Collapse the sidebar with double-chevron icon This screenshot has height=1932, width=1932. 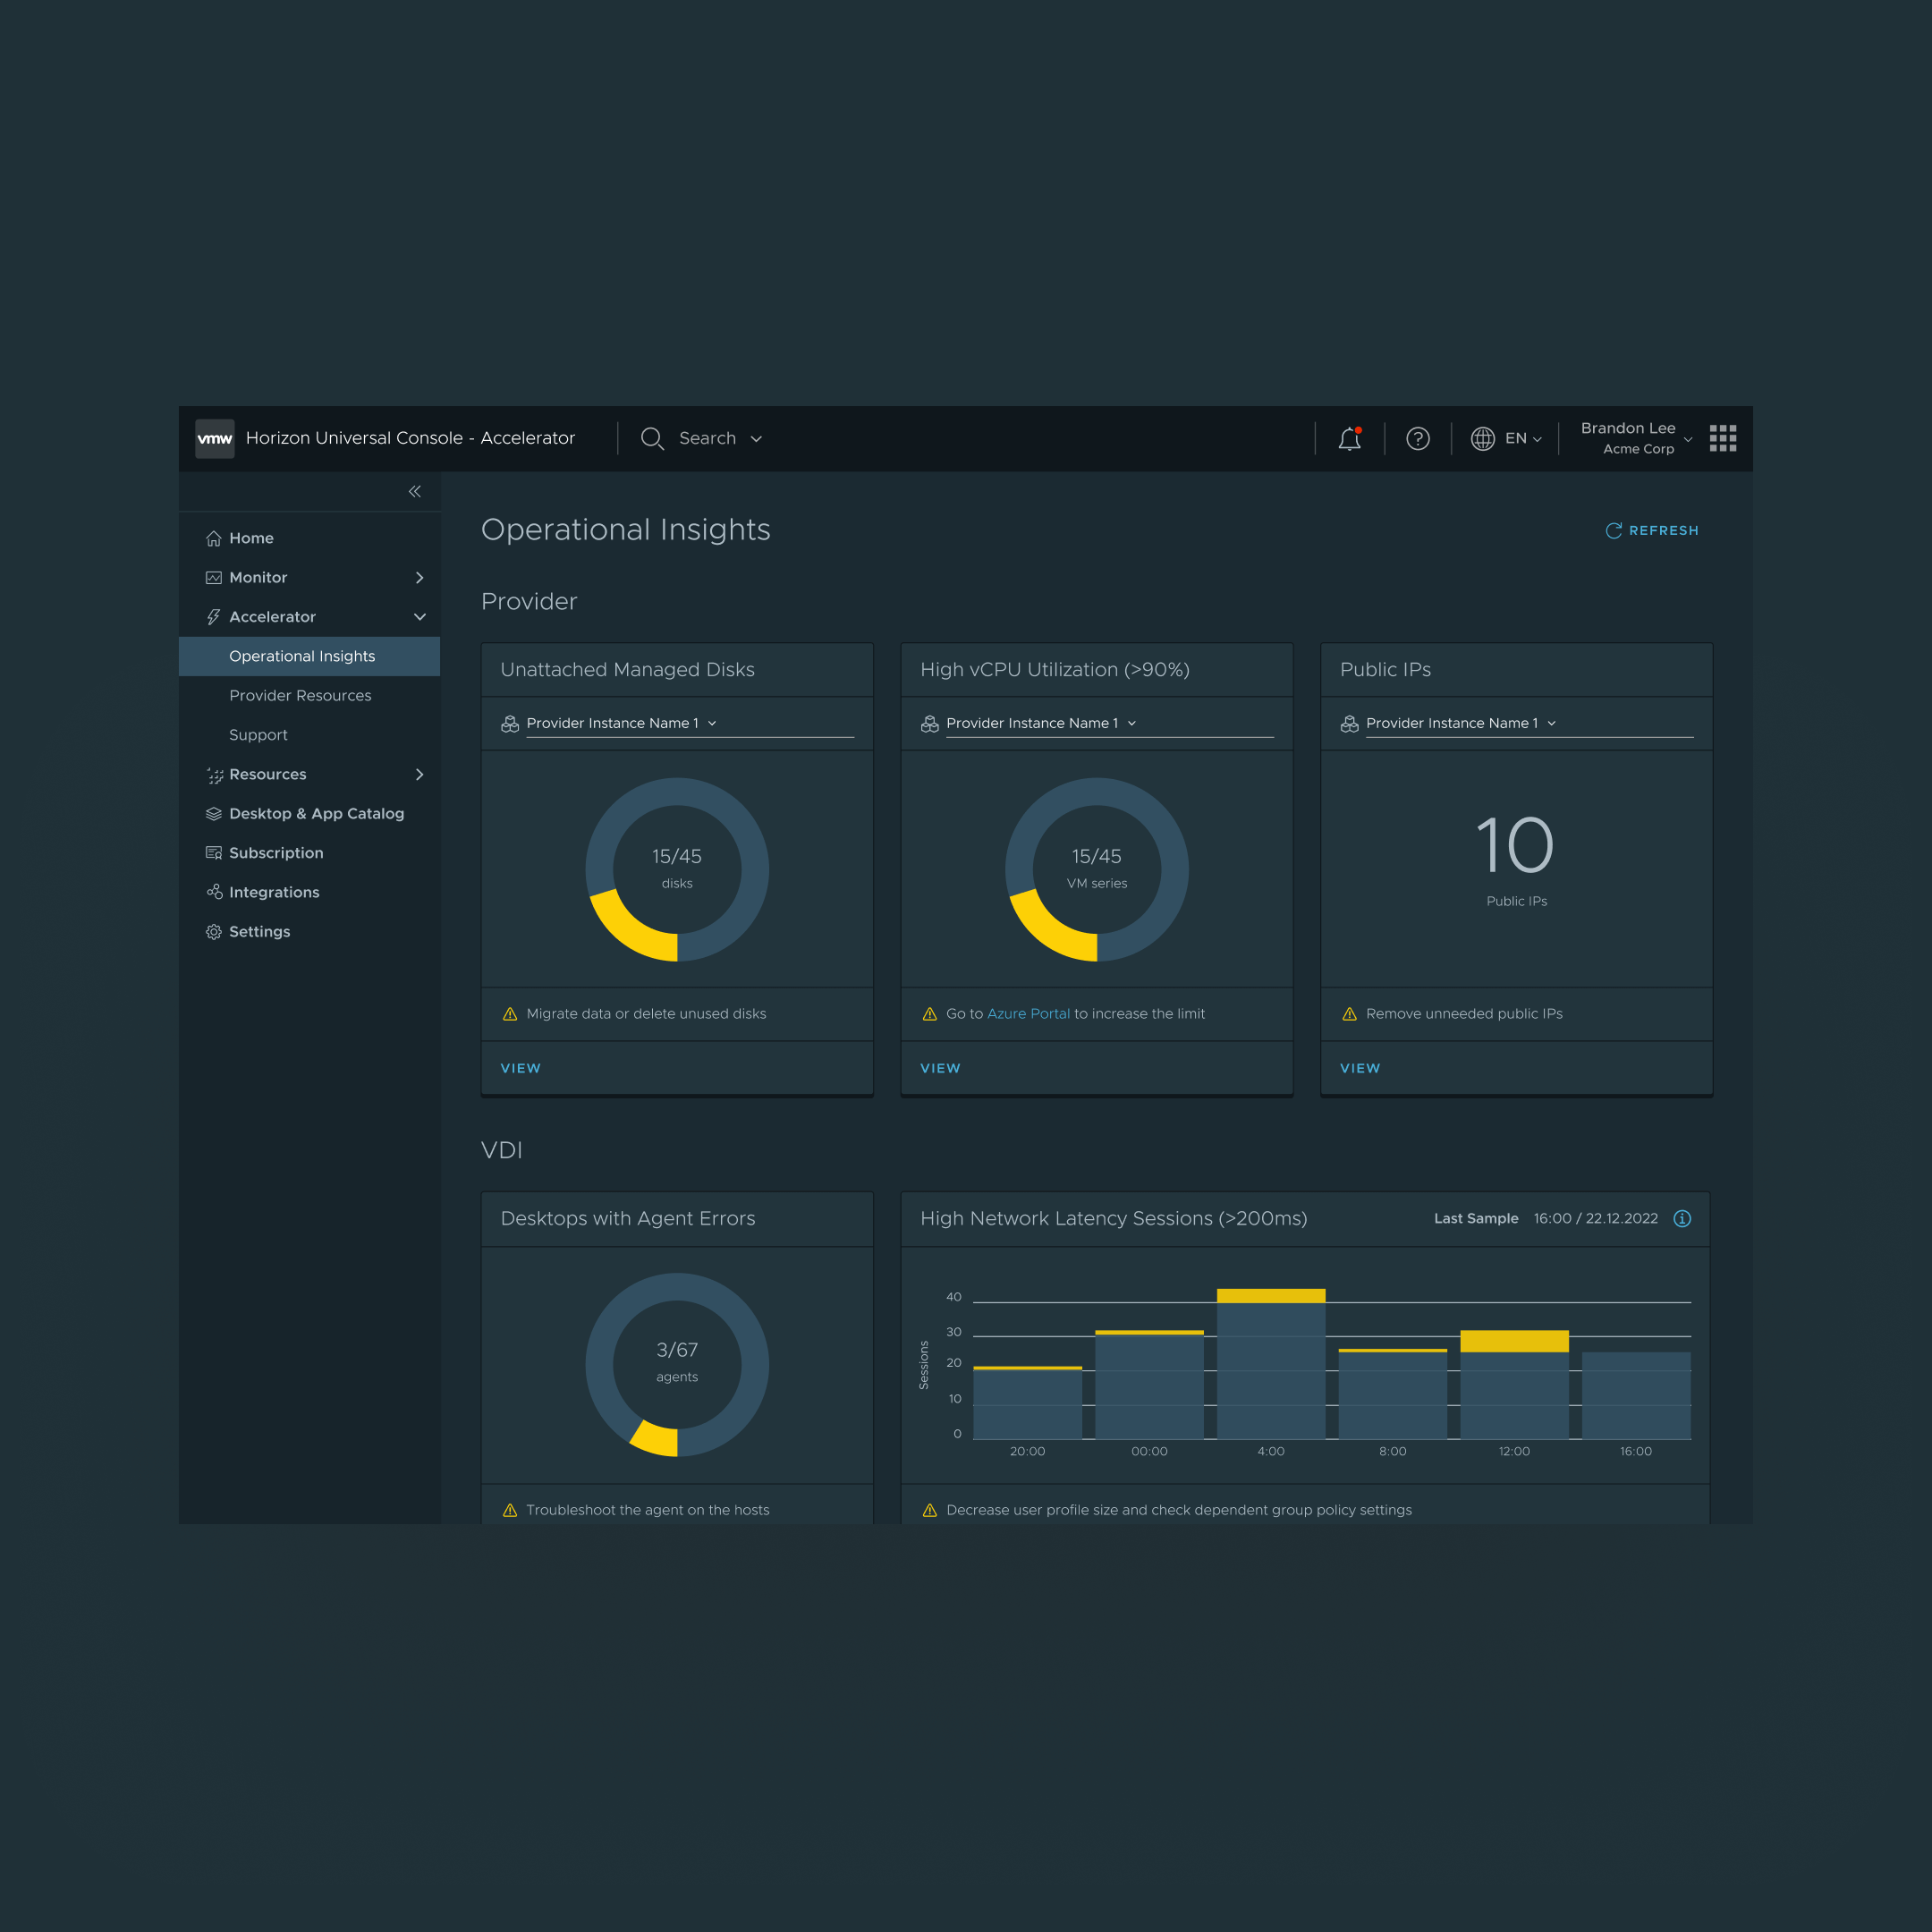[x=414, y=491]
